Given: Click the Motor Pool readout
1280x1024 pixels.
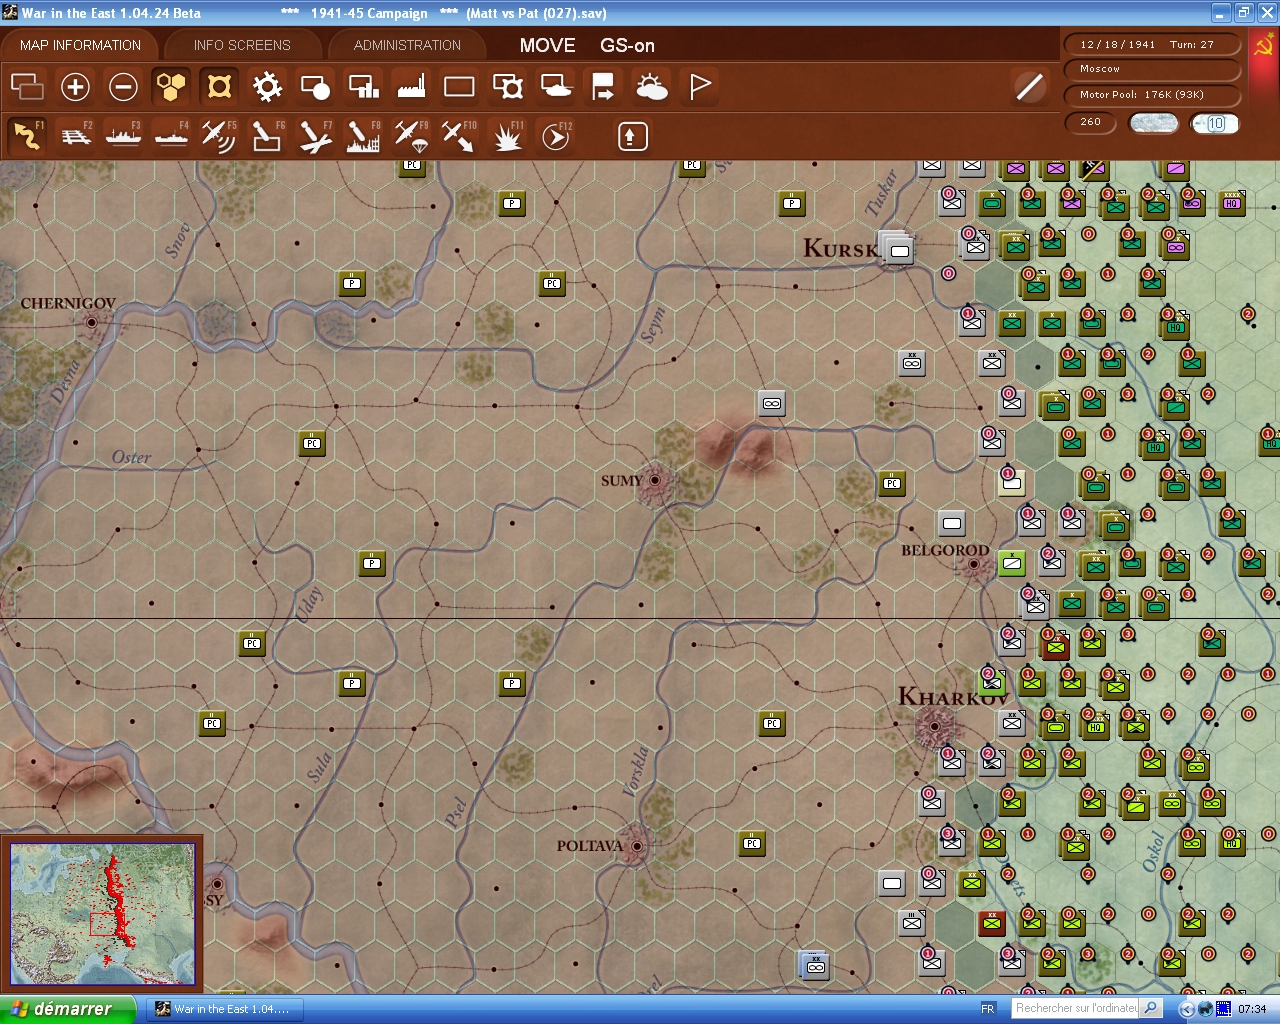Looking at the screenshot, I should 1153,95.
